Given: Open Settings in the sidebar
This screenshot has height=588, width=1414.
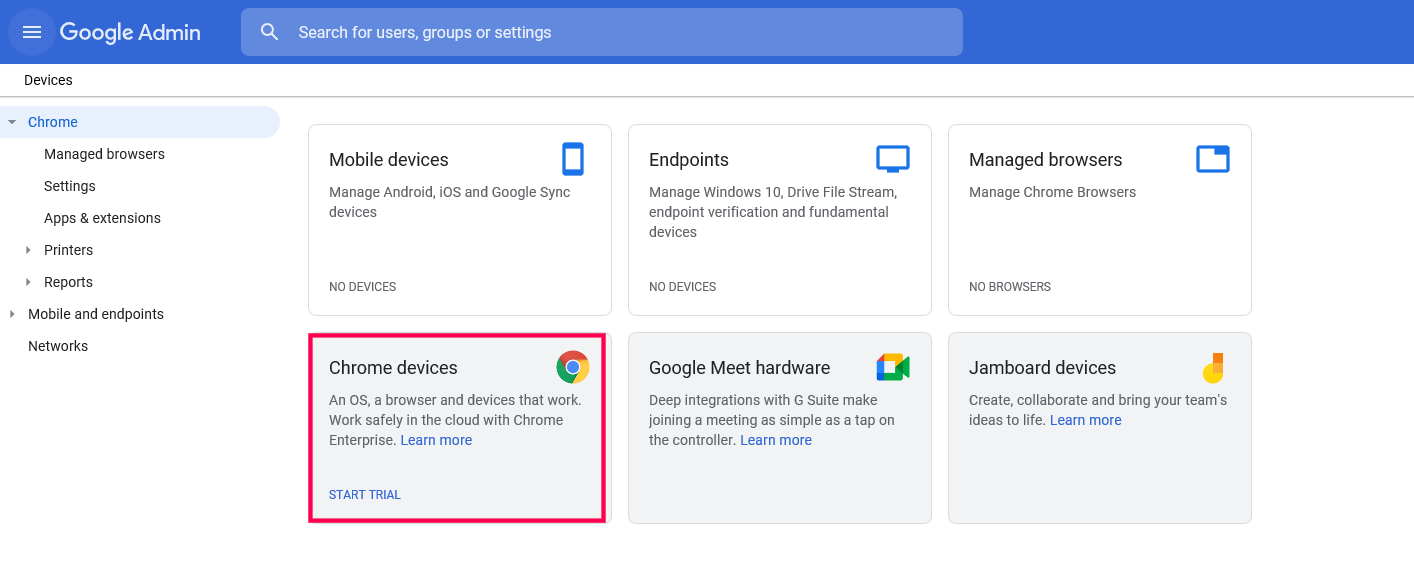Looking at the screenshot, I should pyautogui.click(x=70, y=186).
